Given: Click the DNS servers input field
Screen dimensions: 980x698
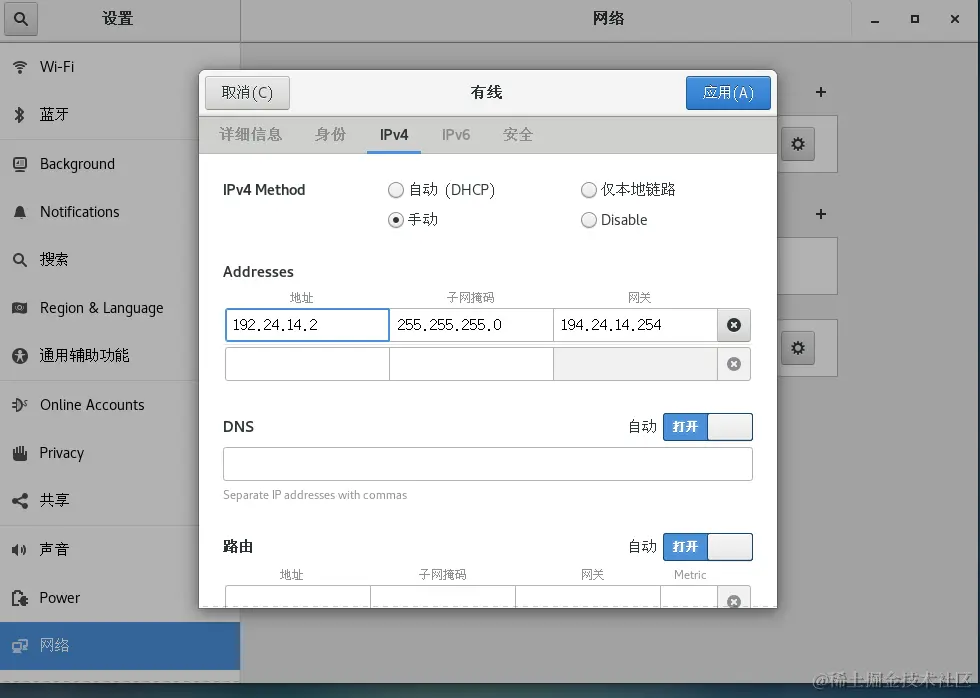Looking at the screenshot, I should (488, 464).
